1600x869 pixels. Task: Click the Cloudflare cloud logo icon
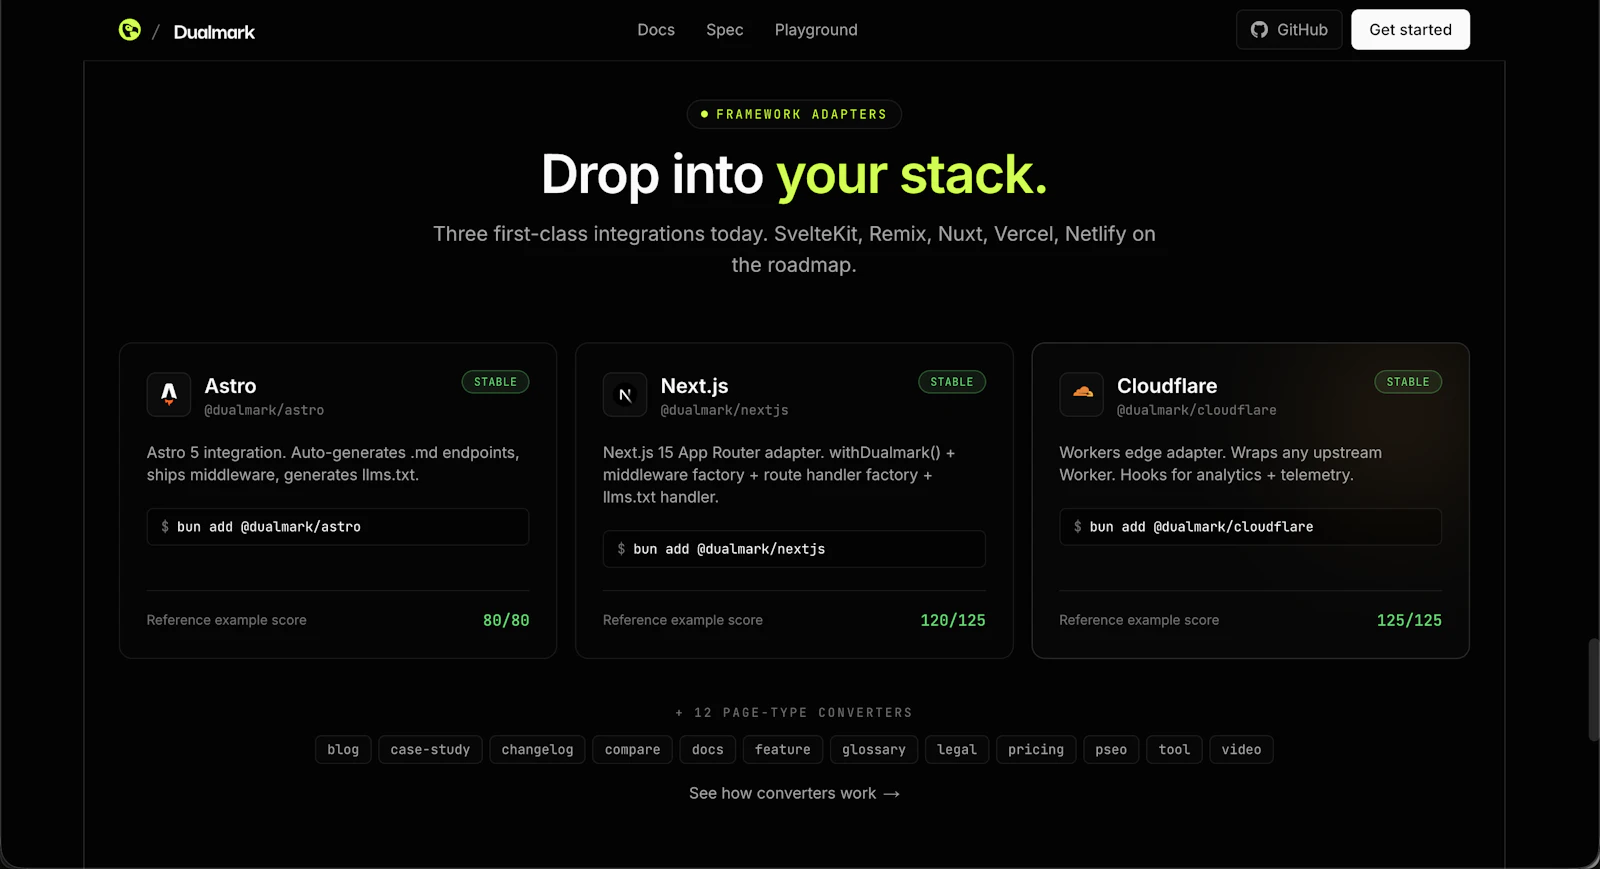click(1082, 394)
